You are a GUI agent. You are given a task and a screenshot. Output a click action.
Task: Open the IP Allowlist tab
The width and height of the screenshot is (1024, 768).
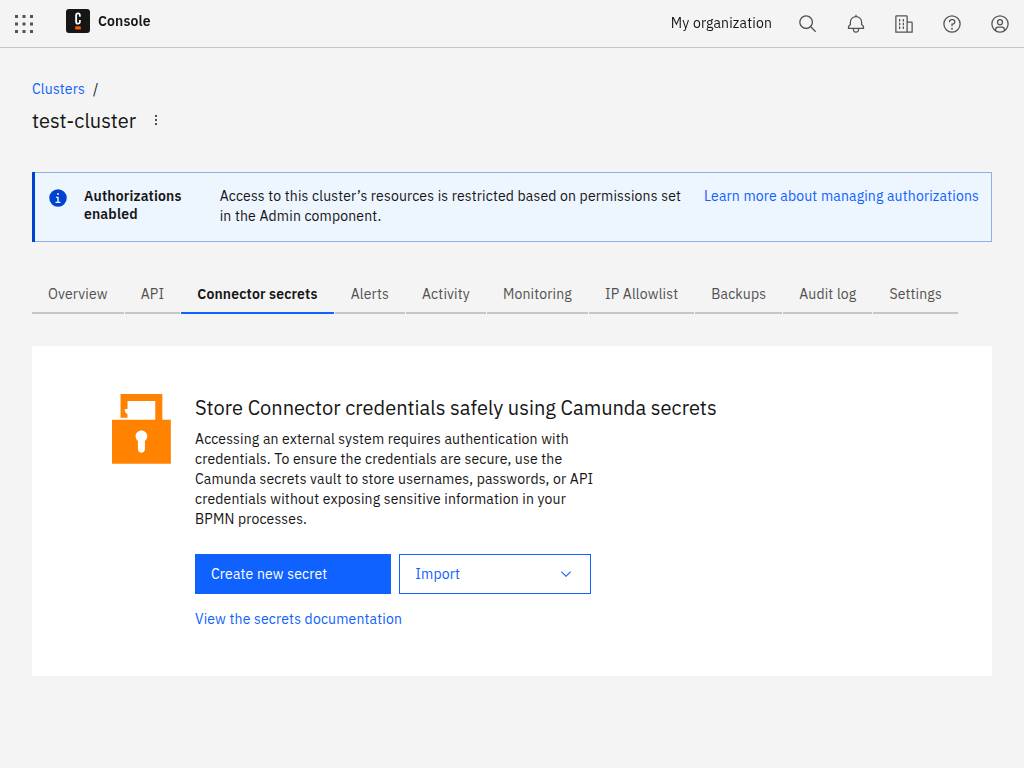click(641, 294)
